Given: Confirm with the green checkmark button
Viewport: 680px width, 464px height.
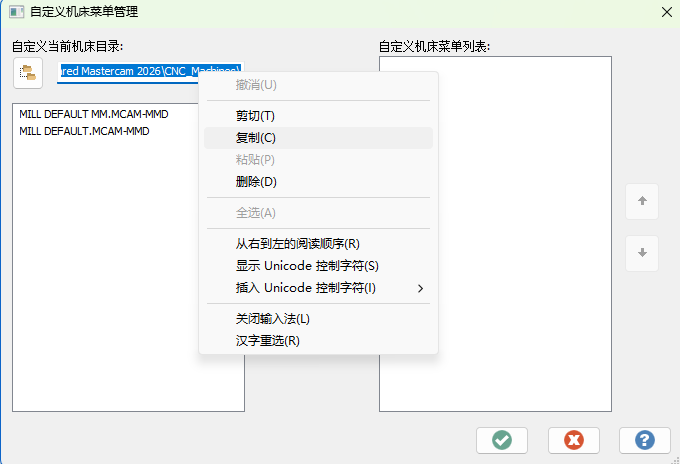Looking at the screenshot, I should point(502,440).
